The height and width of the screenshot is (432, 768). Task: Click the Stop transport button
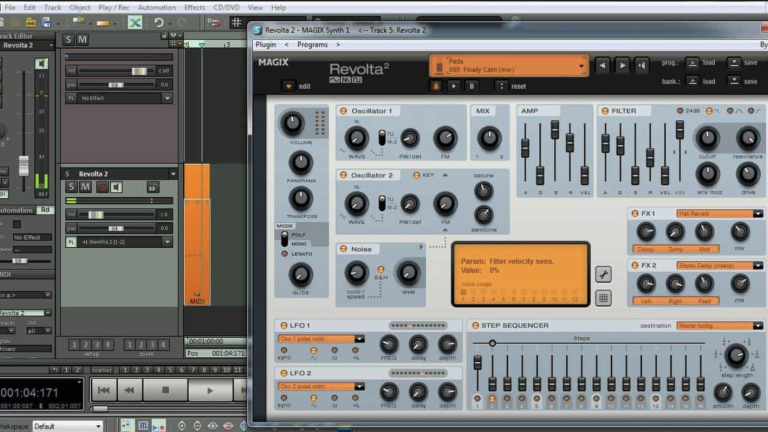pyautogui.click(x=165, y=390)
